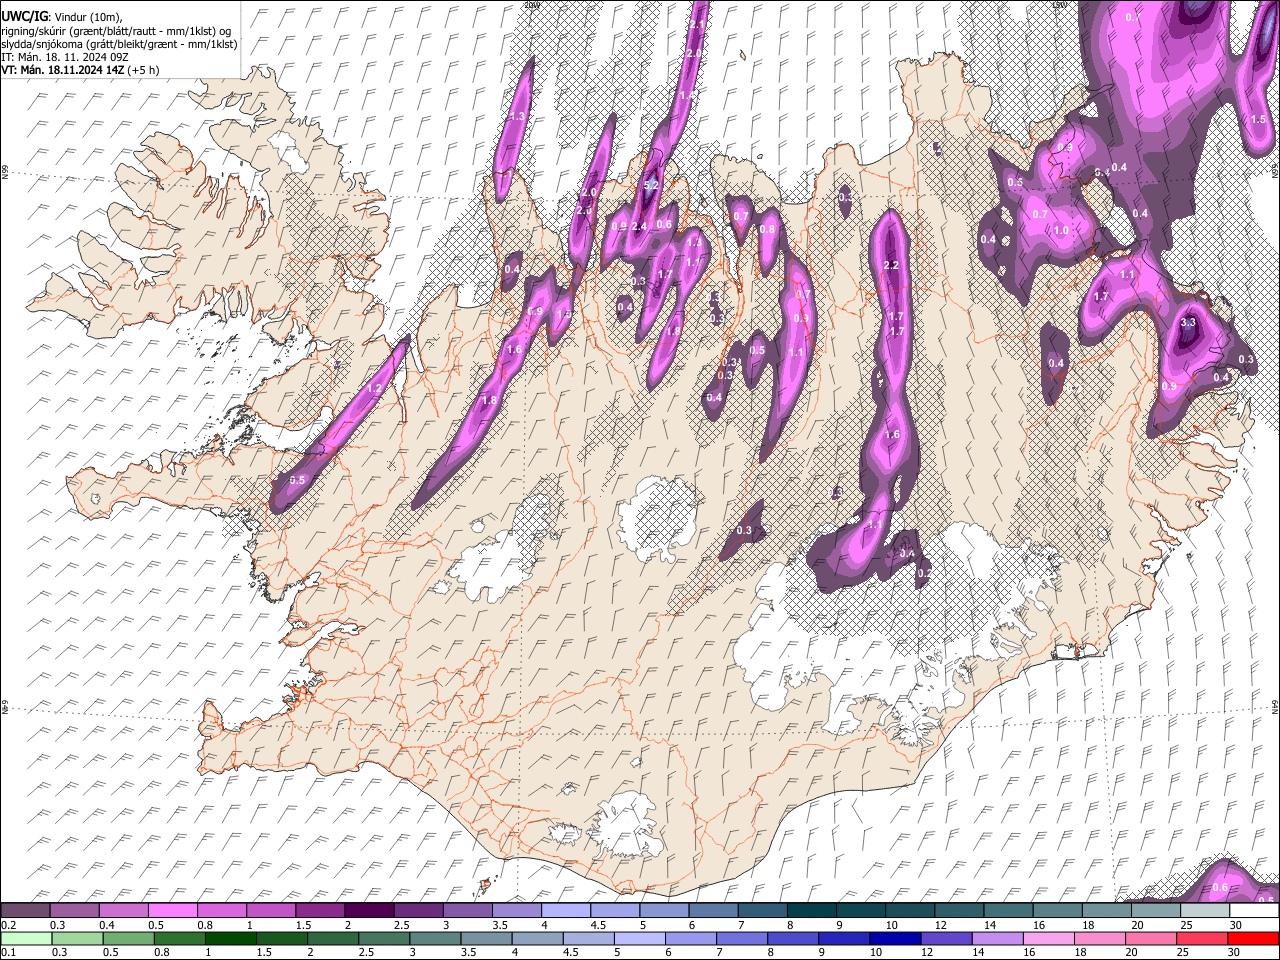Pick the lower legend row deep blue swatch at 10

point(895,938)
